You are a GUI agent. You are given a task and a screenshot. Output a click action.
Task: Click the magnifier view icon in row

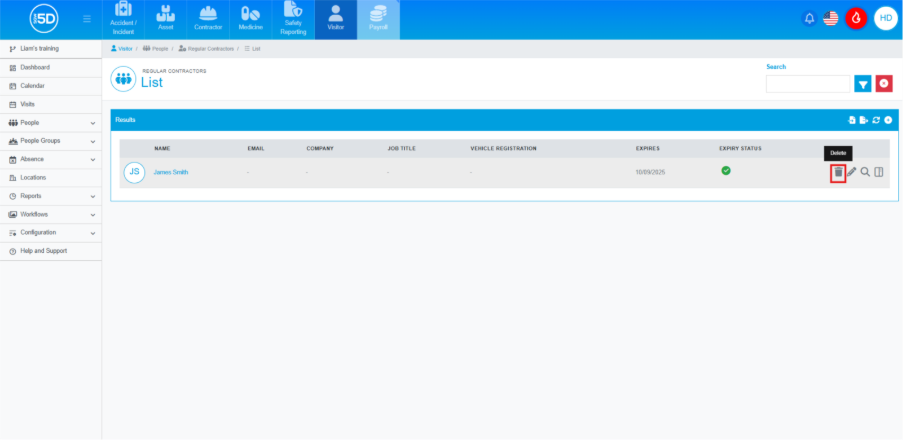pyautogui.click(x=865, y=172)
